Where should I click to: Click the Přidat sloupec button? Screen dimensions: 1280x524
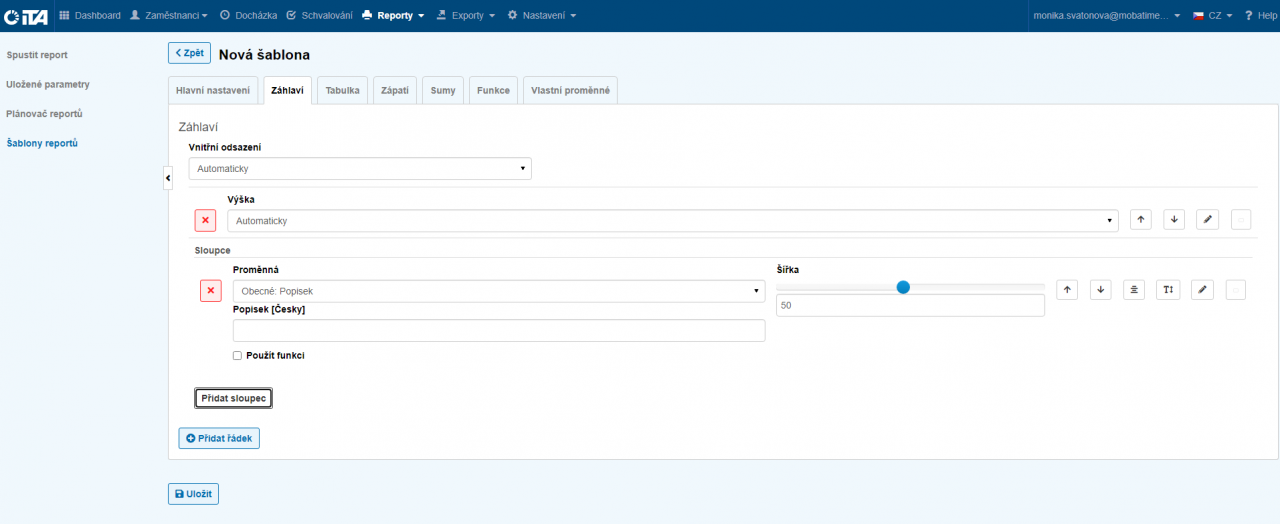tap(233, 398)
